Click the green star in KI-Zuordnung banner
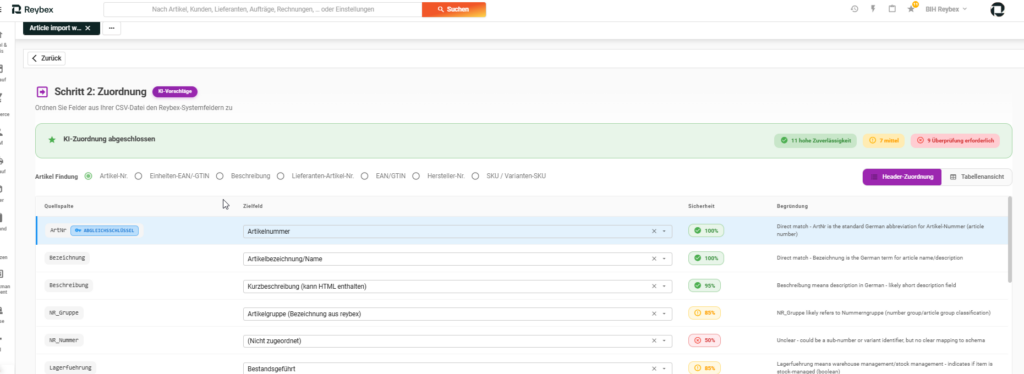The height and width of the screenshot is (374, 1024). tap(52, 140)
